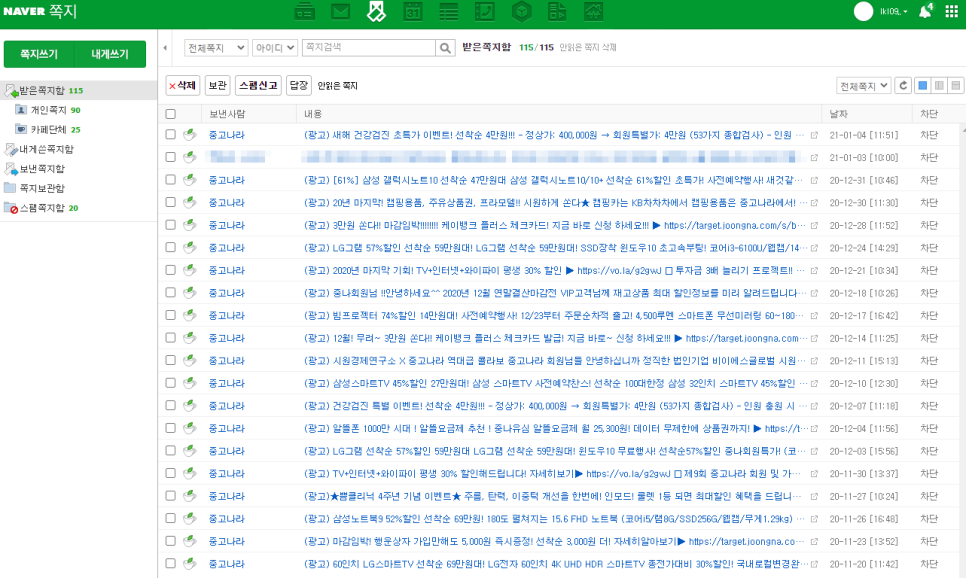Switch to single-pane list view icon

tap(922, 86)
